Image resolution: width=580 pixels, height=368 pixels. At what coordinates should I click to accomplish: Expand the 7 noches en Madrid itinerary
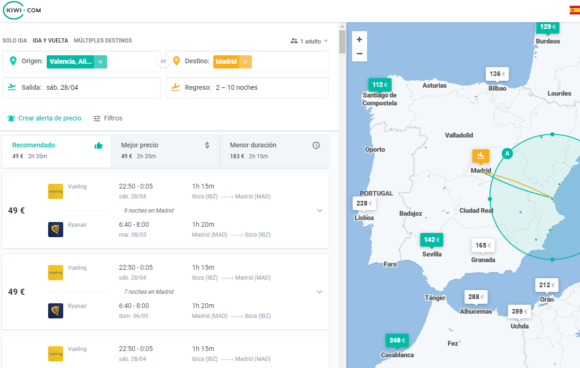pos(320,292)
